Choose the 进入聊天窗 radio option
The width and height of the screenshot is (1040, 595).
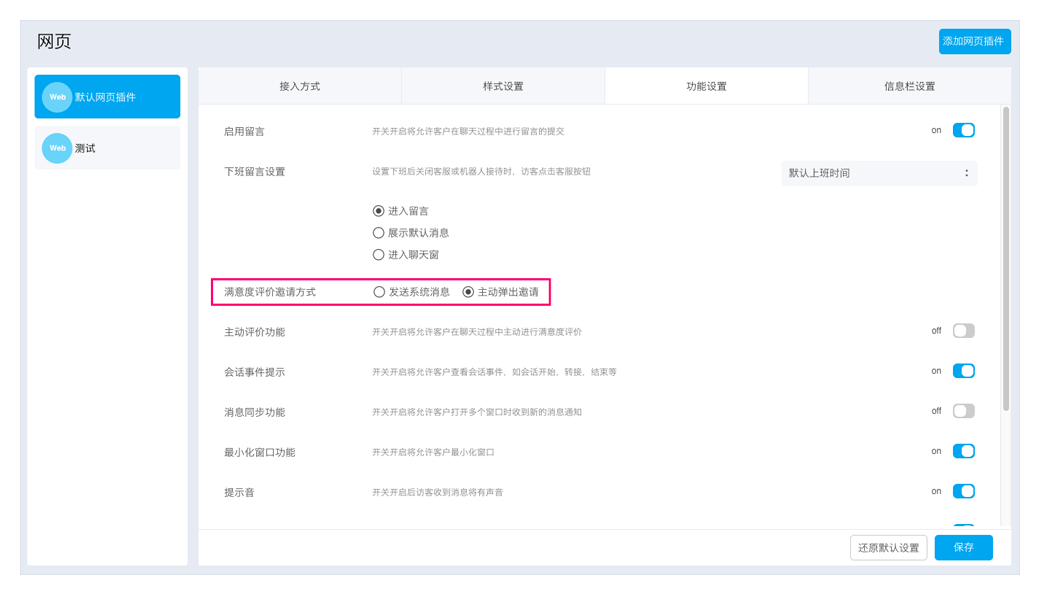pos(379,255)
